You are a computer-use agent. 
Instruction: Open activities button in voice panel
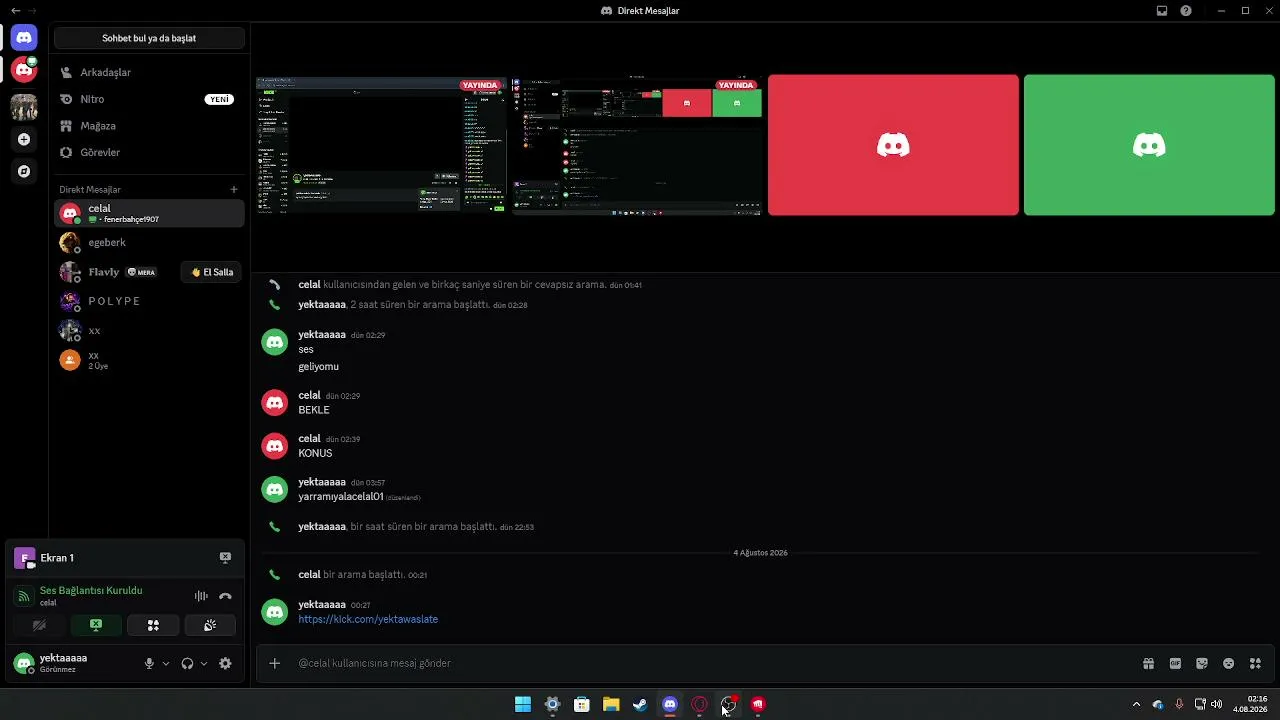pyautogui.click(x=153, y=625)
